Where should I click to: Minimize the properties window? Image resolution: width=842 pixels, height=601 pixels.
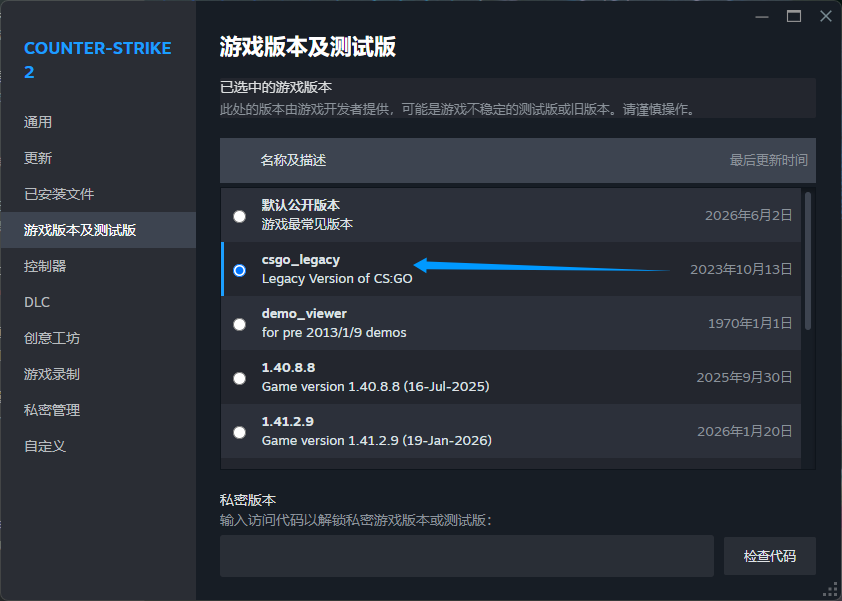(x=762, y=17)
